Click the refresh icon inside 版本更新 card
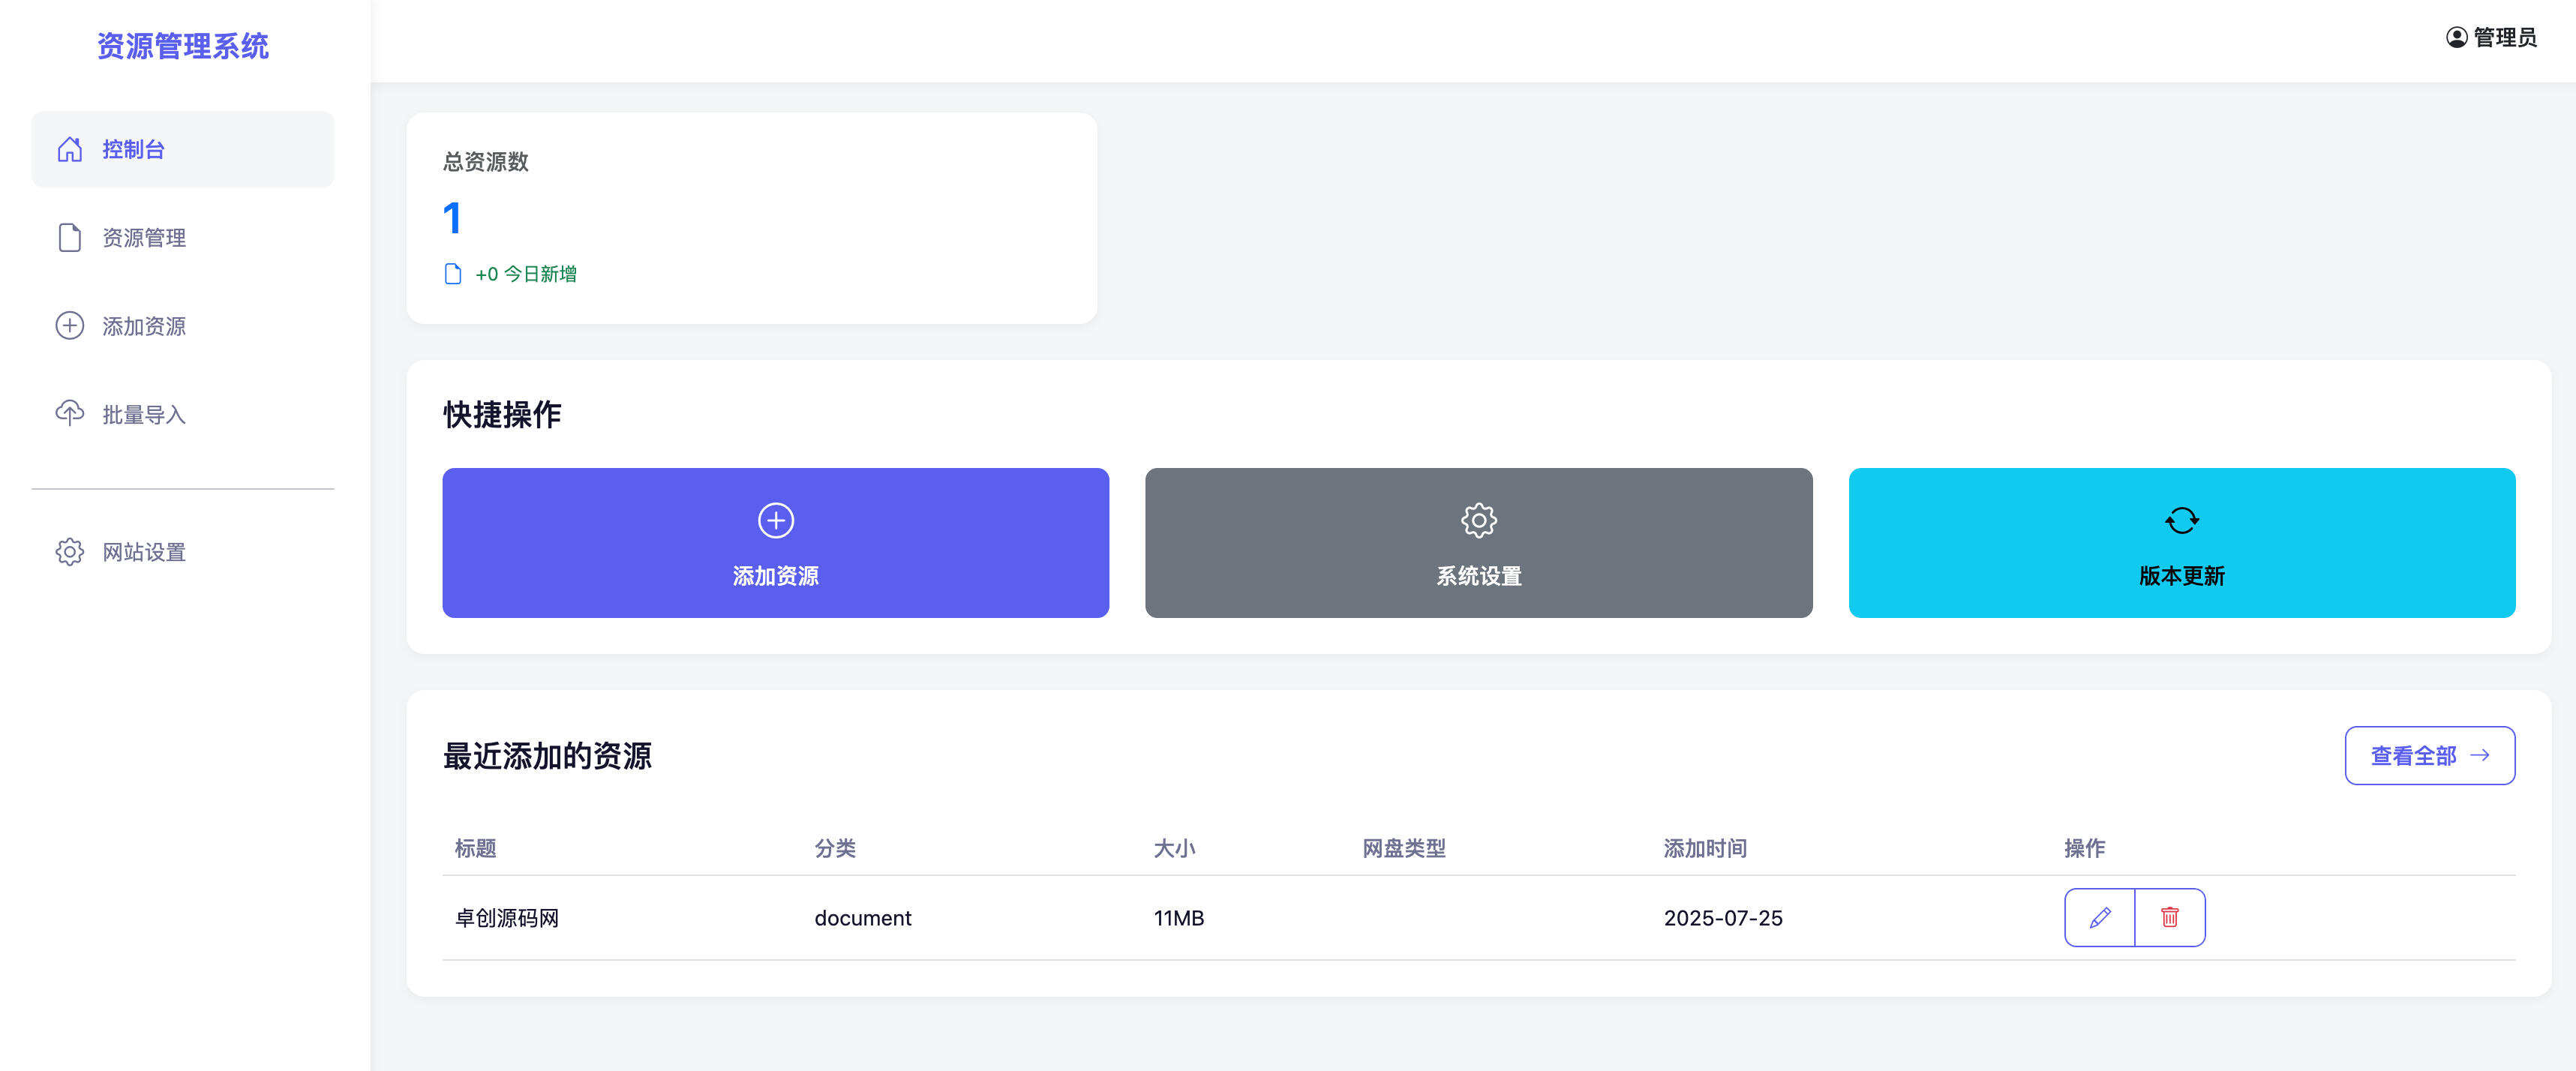This screenshot has height=1071, width=2576. 2180,519
